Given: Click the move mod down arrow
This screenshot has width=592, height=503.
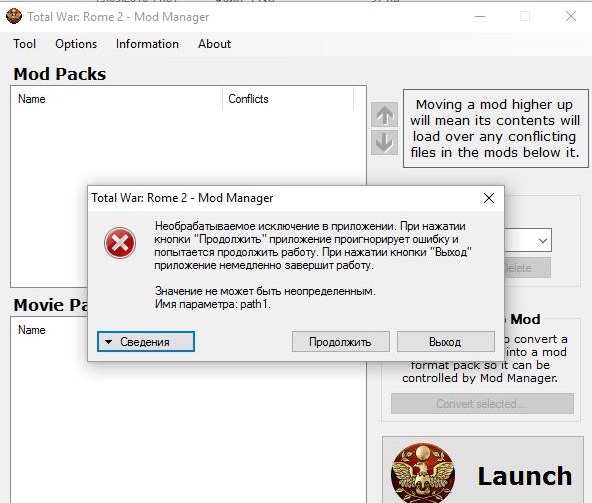Looking at the screenshot, I should [384, 143].
